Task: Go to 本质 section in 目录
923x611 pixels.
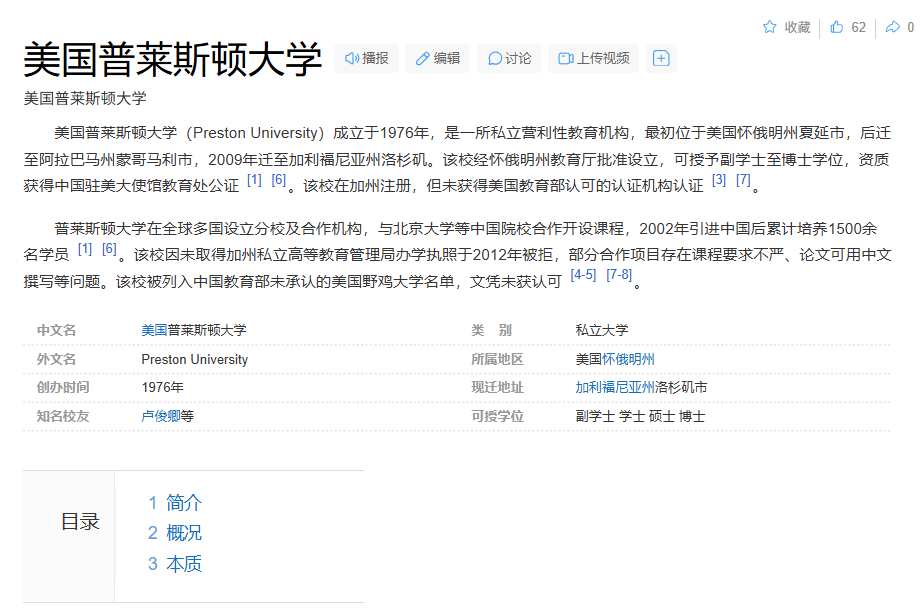Action: pos(183,564)
